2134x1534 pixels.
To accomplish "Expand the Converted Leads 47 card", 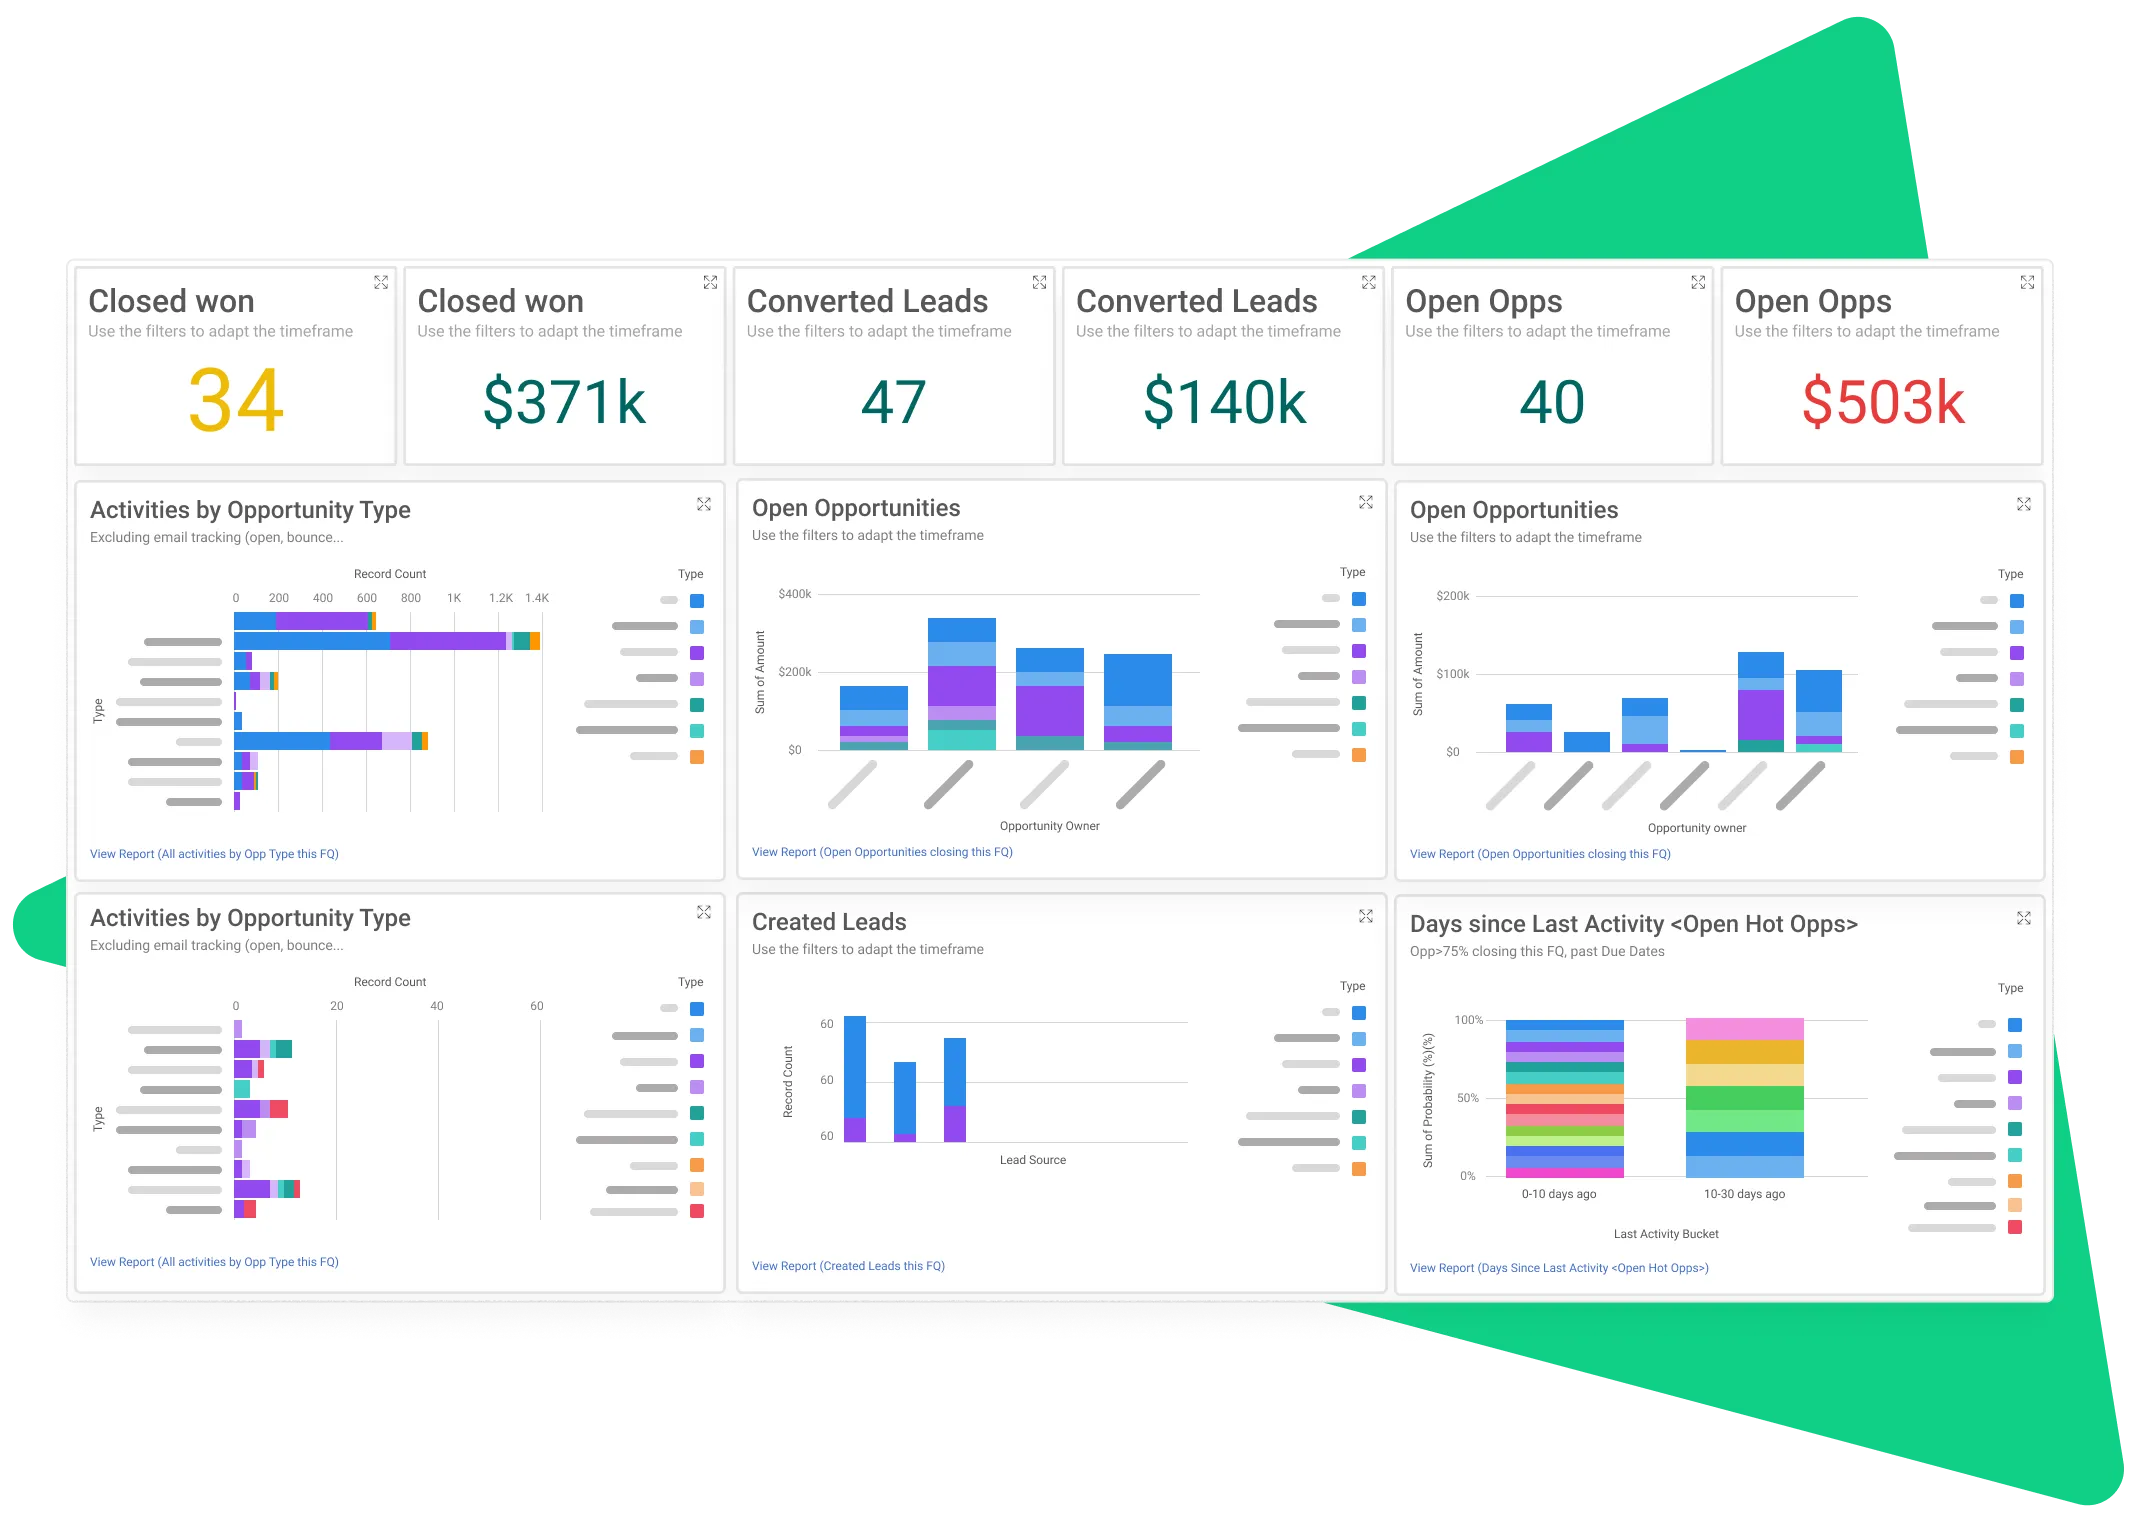I will 1040,283.
